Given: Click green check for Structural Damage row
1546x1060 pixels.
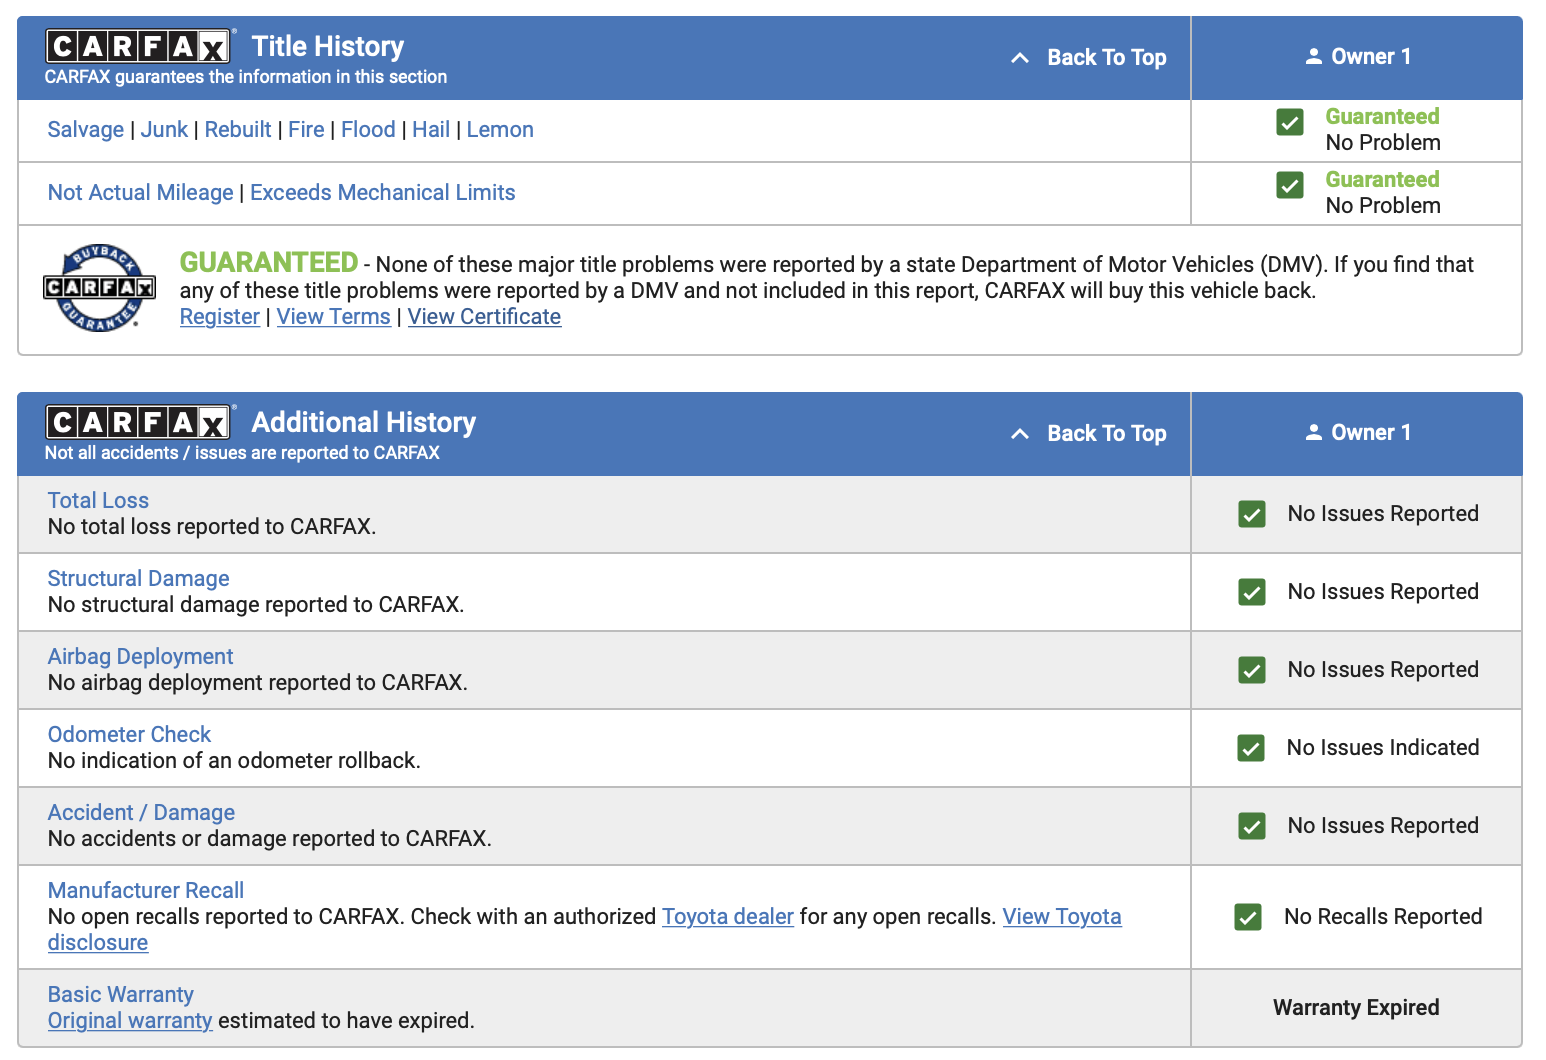Looking at the screenshot, I should 1252,592.
